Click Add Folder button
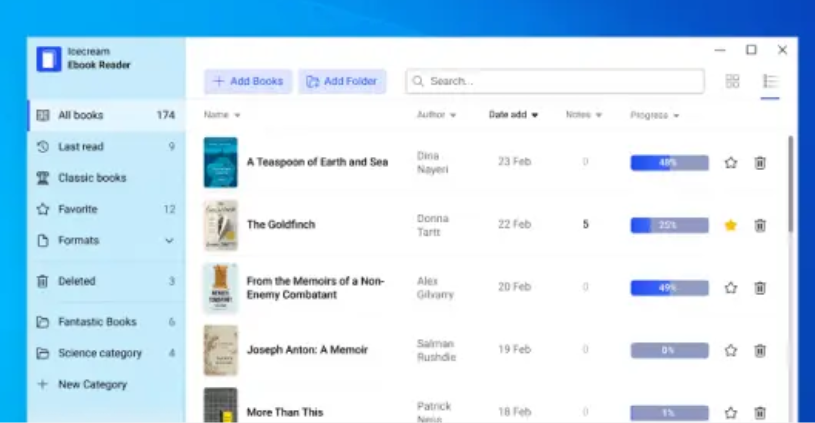 click(x=342, y=81)
